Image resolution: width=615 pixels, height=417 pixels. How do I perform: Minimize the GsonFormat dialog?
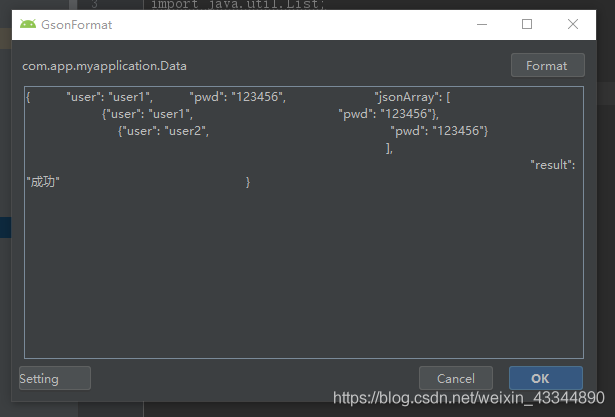[478, 24]
